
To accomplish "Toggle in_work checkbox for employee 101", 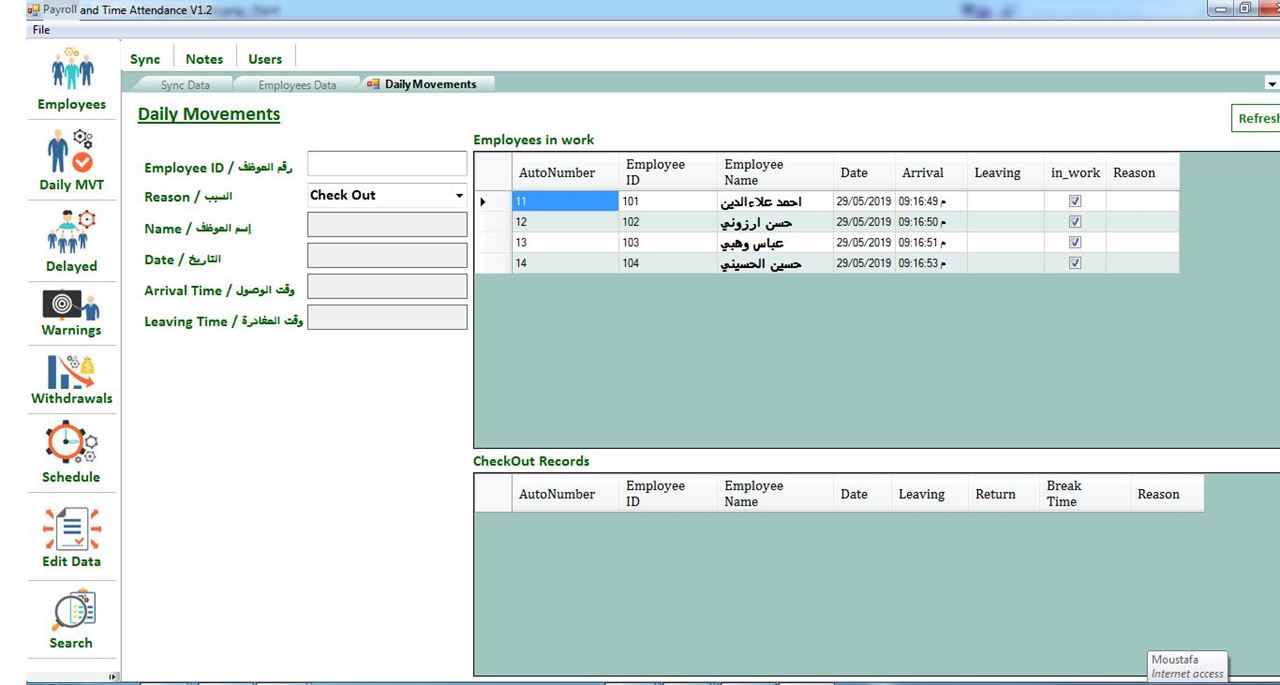I will pyautogui.click(x=1075, y=201).
